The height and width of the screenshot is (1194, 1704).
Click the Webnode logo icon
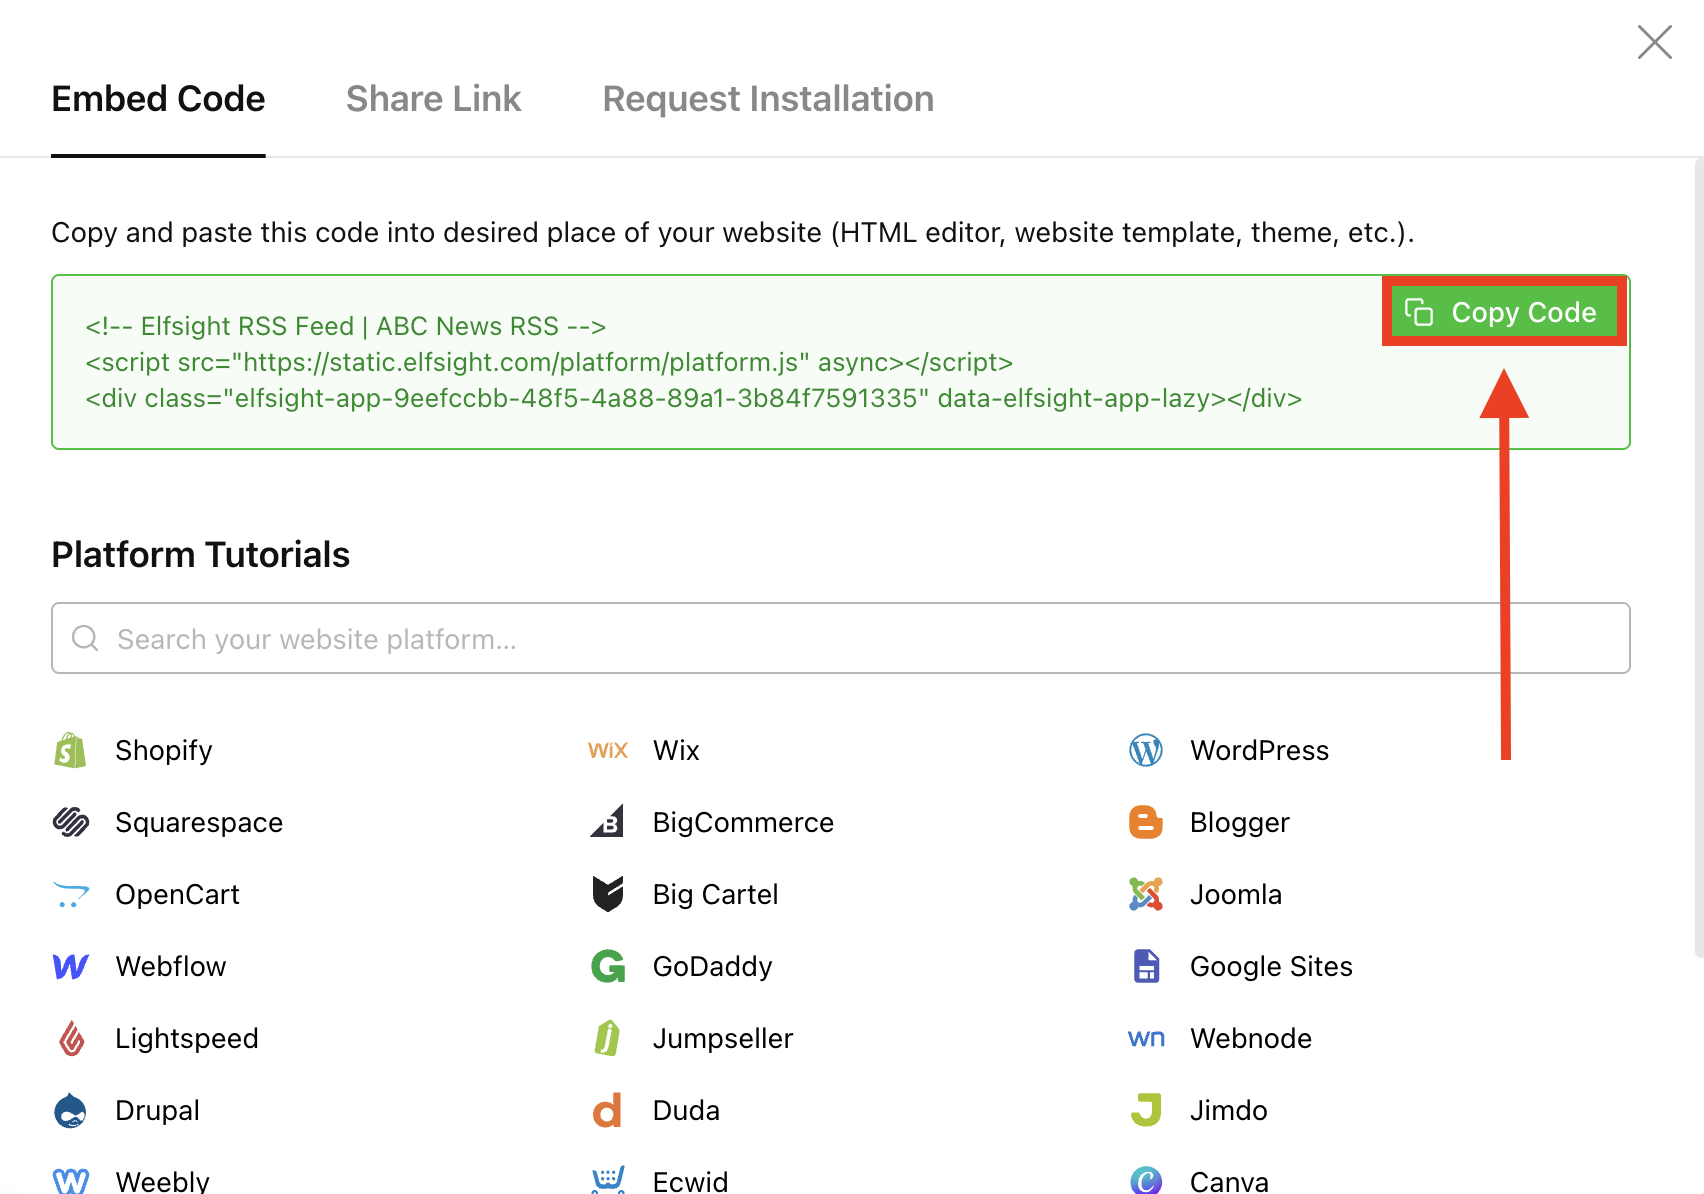point(1146,1038)
